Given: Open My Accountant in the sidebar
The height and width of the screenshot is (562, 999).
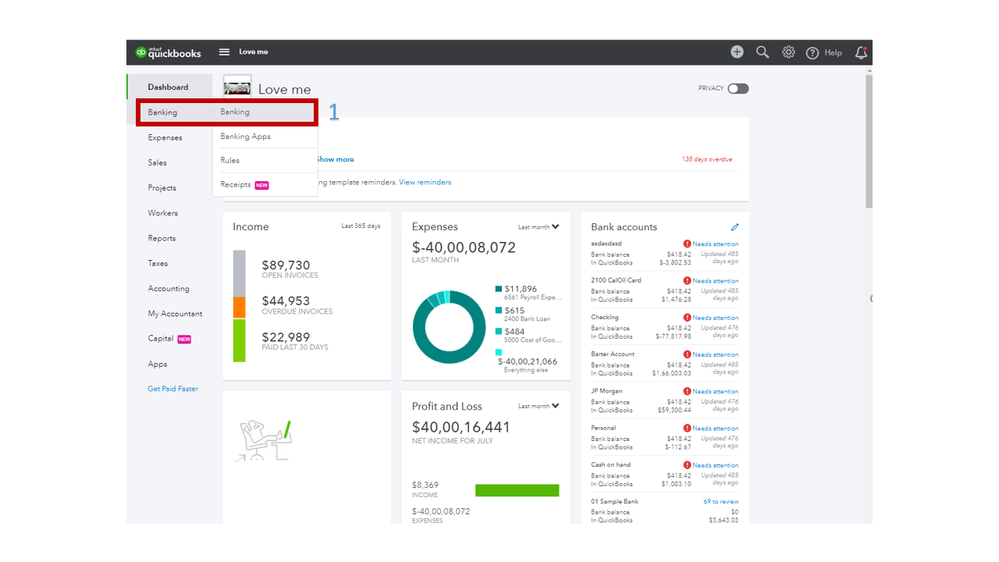Looking at the screenshot, I should 175,314.
